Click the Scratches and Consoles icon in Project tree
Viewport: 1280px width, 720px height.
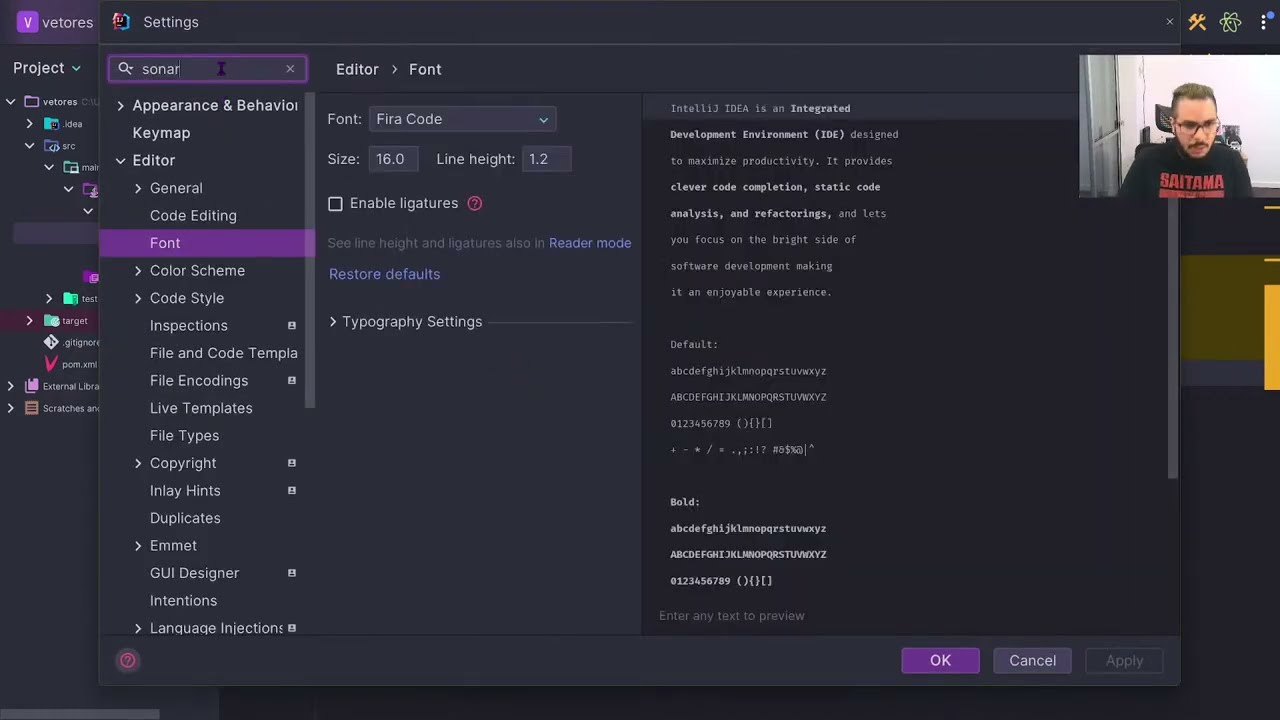point(32,408)
